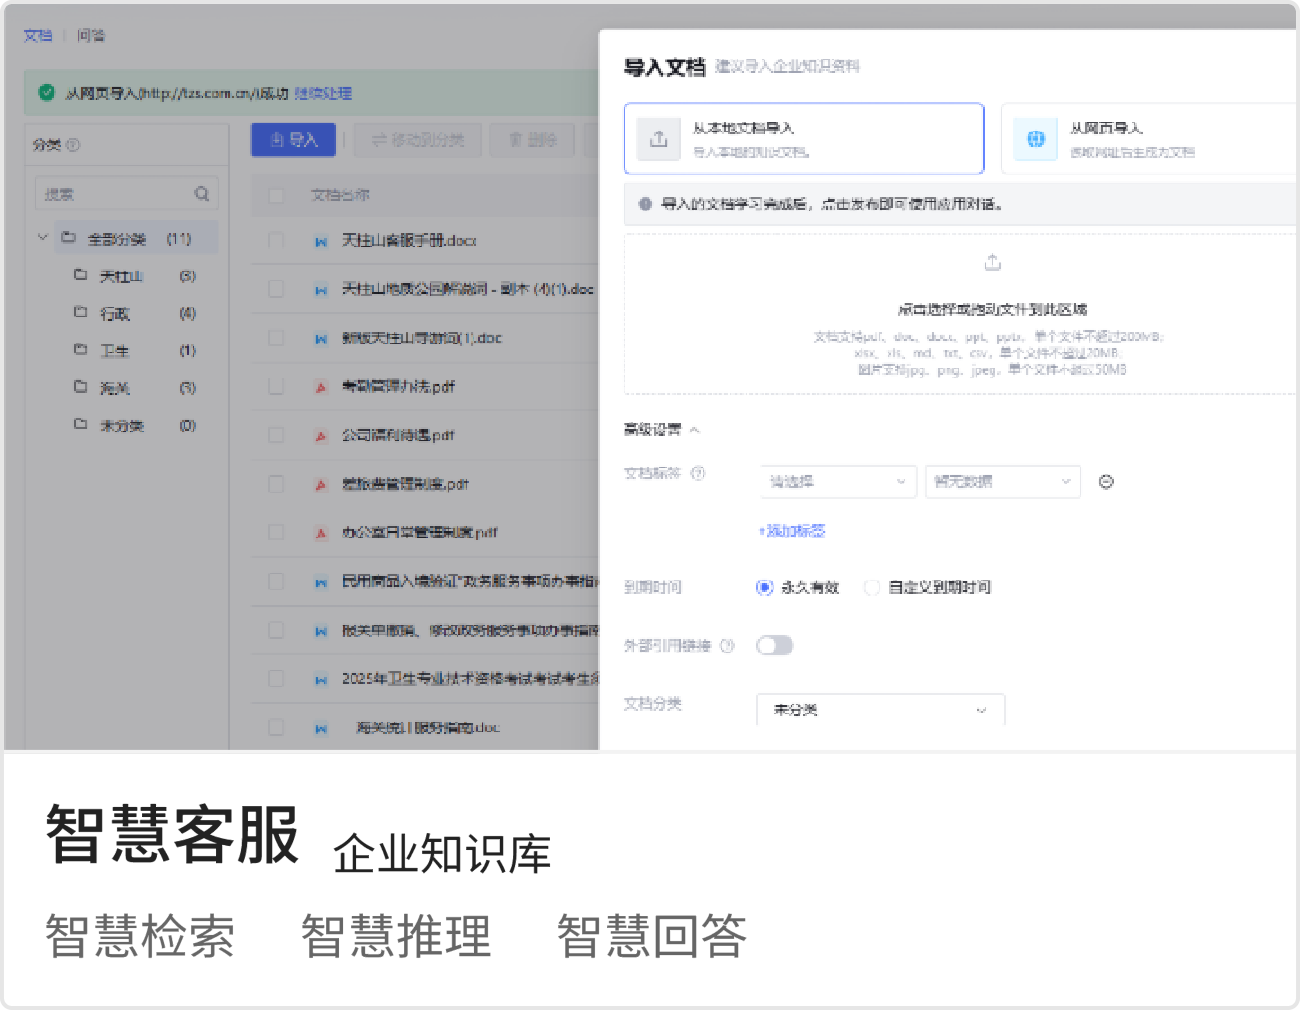Open the 文档分类 dropdown showing 未分类
The height and width of the screenshot is (1010, 1300).
click(880, 710)
